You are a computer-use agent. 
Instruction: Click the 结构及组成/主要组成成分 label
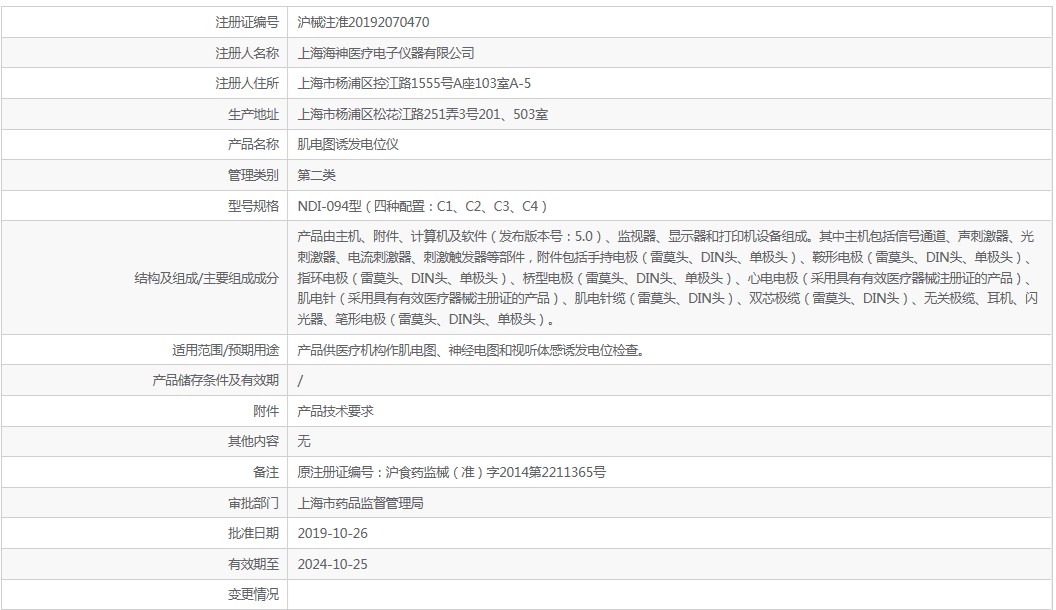pyautogui.click(x=207, y=278)
